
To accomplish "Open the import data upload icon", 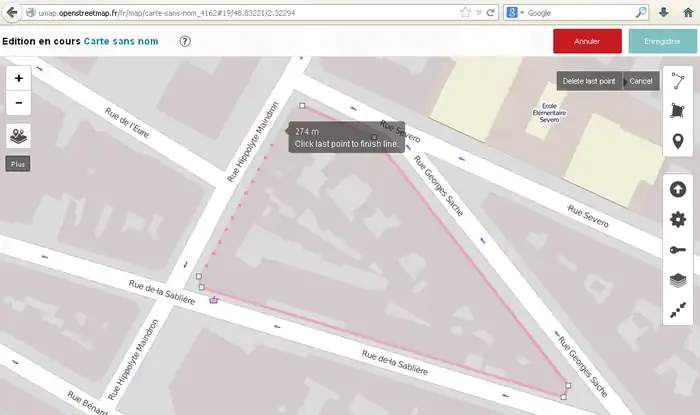I will coord(677,189).
